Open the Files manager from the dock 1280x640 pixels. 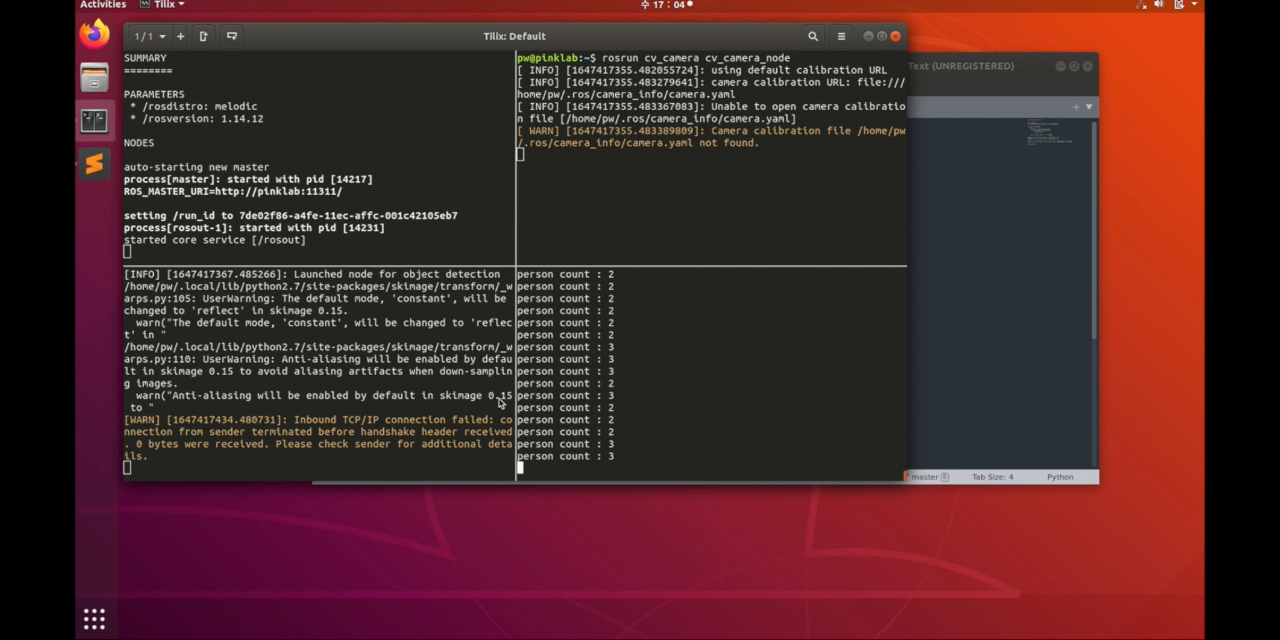94,77
